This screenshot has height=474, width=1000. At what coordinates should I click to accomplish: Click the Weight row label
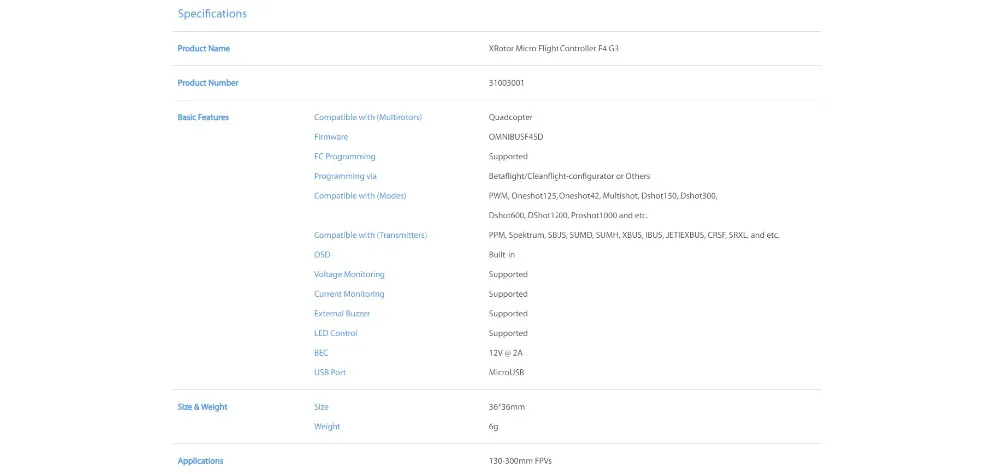pyautogui.click(x=327, y=426)
